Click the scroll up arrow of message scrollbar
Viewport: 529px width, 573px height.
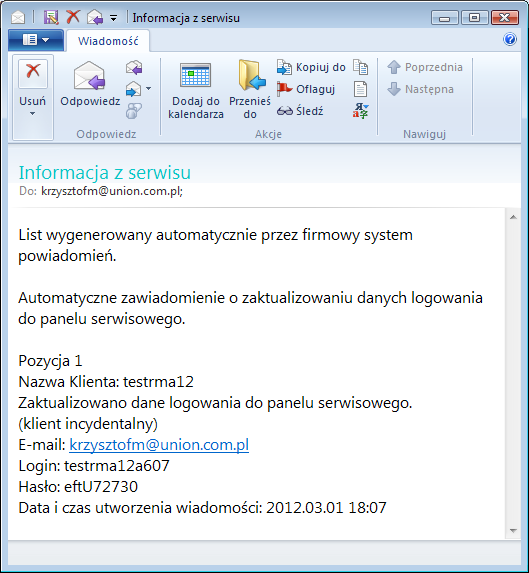click(513, 217)
